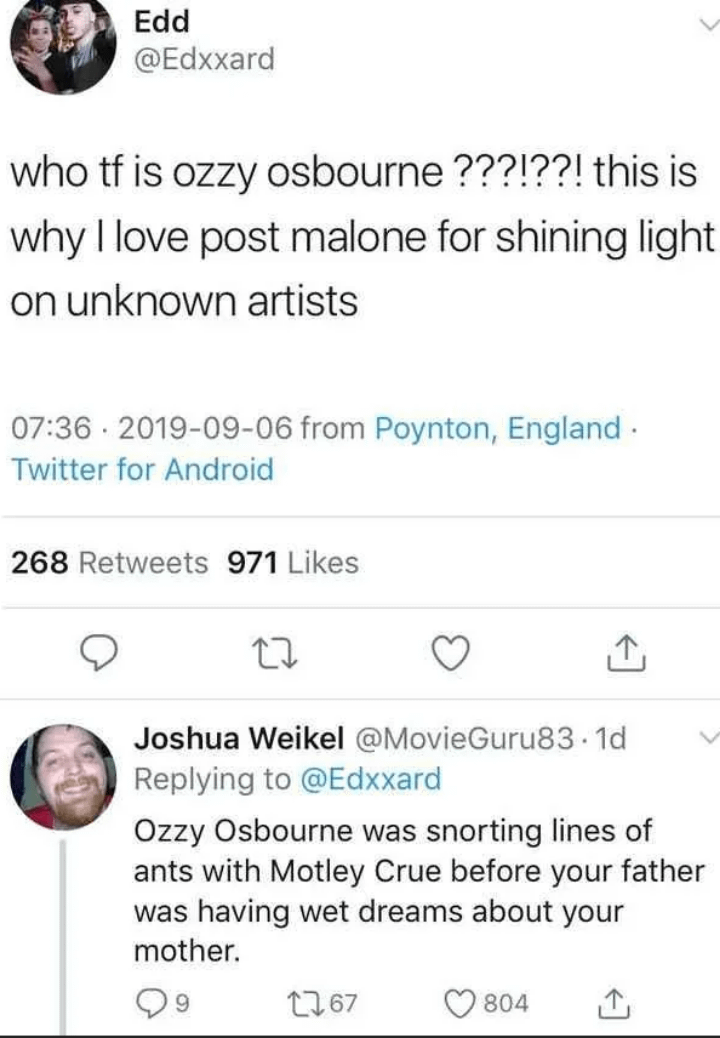Open the Poynton, England location link
Image resolution: width=720 pixels, height=1038 pixels.
497,429
